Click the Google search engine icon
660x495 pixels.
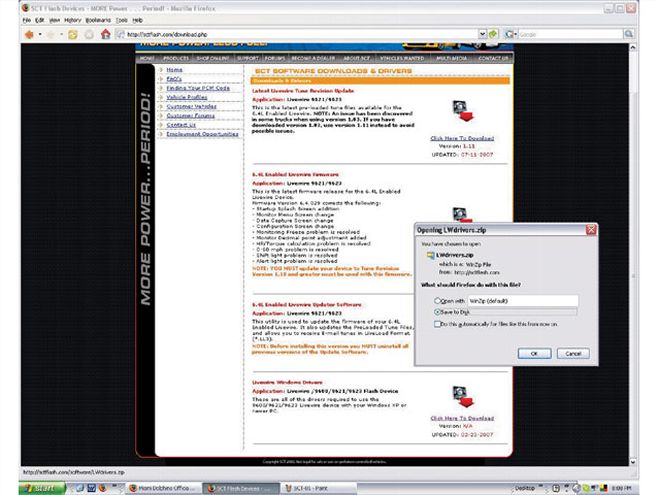[509, 34]
